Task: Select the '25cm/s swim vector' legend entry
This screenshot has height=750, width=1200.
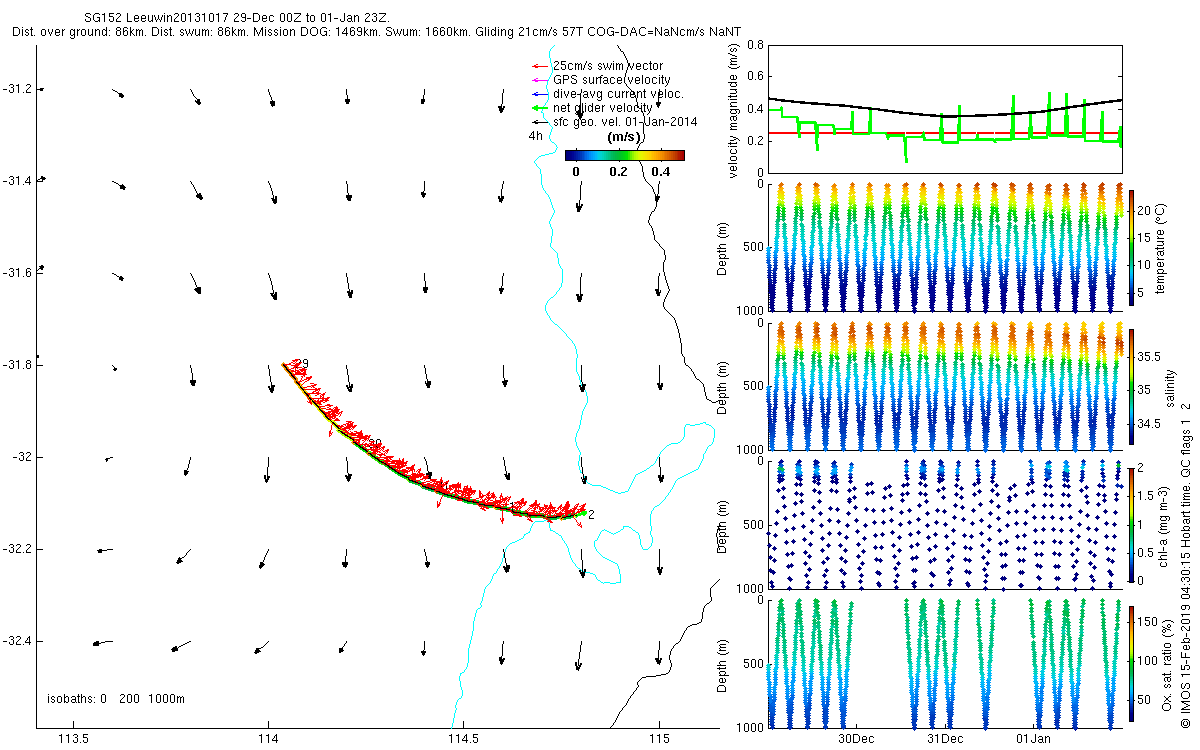Action: pos(607,66)
